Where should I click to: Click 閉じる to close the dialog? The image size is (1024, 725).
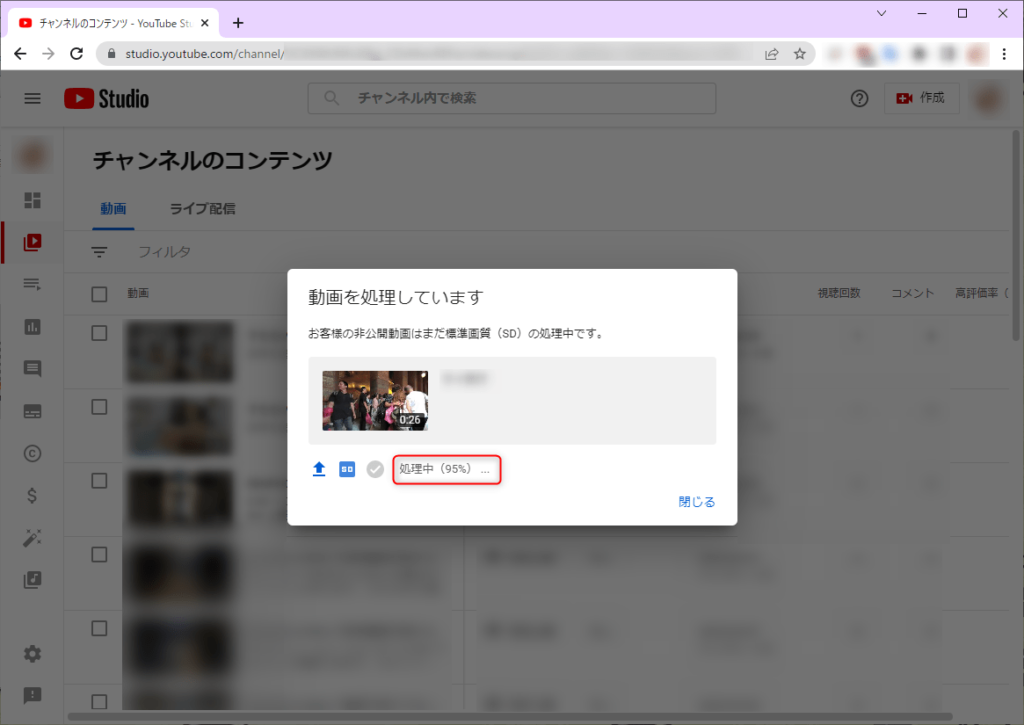(x=697, y=502)
